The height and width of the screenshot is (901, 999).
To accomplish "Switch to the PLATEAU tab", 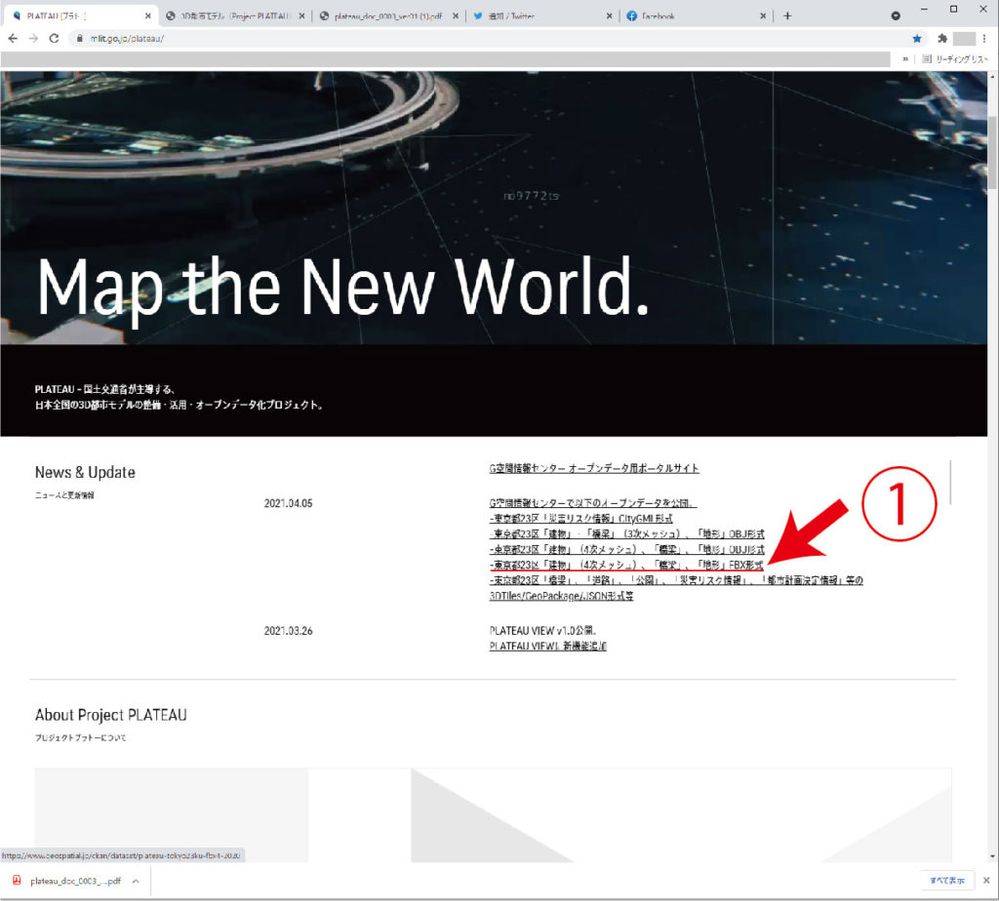I will tap(80, 16).
